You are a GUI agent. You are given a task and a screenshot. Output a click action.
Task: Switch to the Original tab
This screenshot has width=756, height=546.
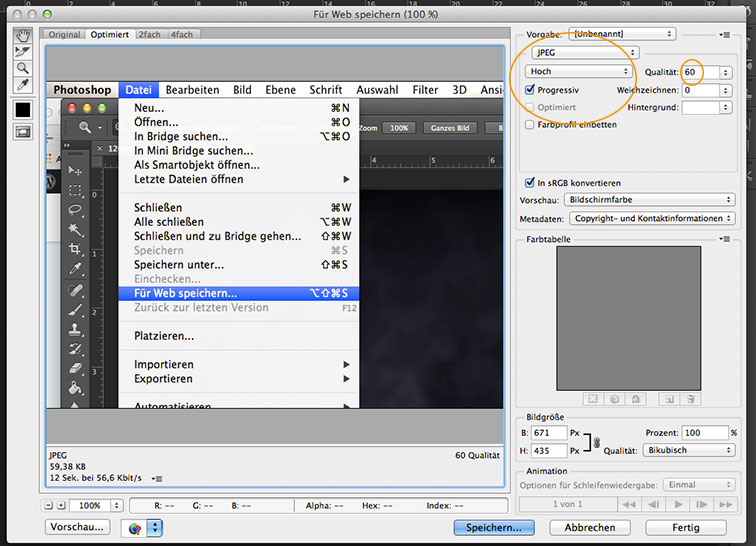pyautogui.click(x=64, y=34)
